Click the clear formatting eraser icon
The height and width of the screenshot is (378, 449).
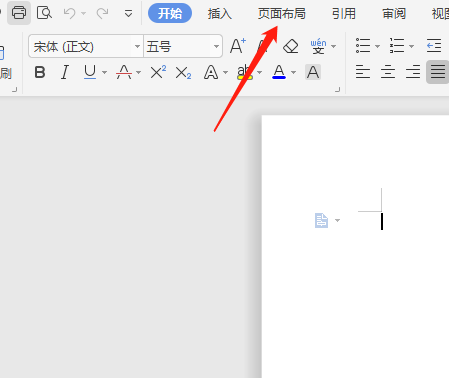291,46
